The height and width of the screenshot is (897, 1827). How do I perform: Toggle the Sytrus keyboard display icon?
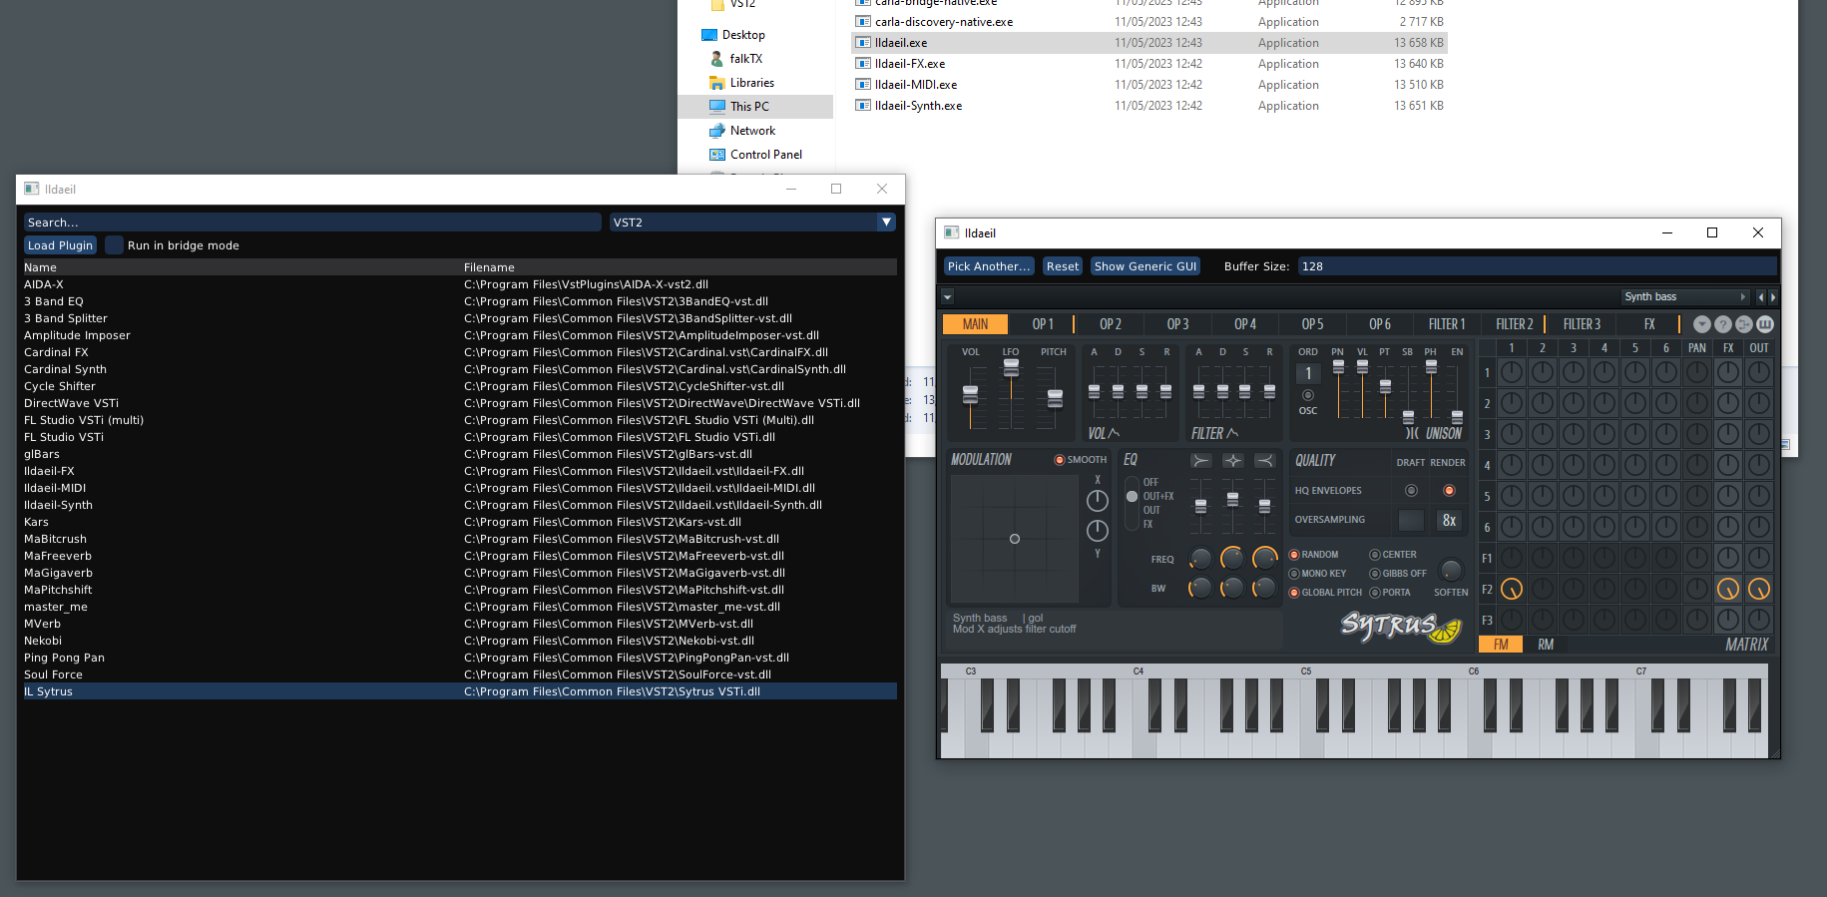coord(1765,324)
